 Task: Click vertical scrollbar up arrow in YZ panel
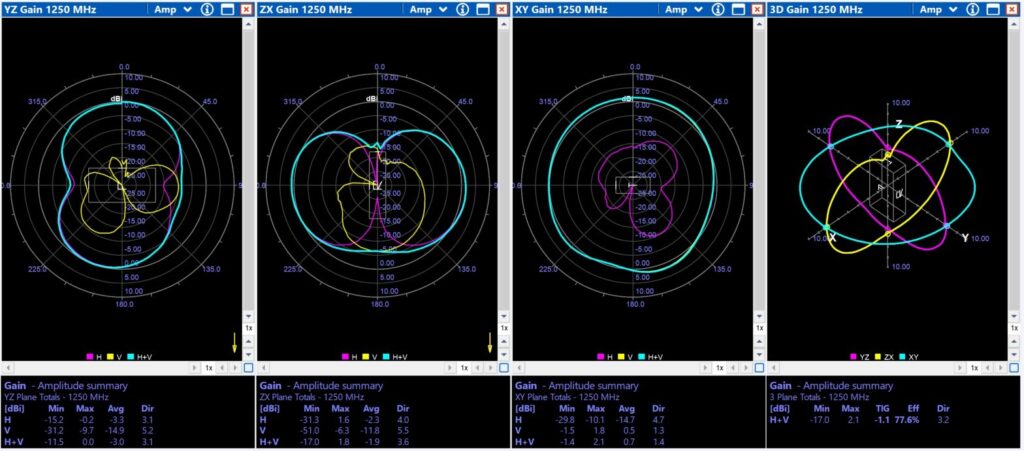click(x=248, y=23)
